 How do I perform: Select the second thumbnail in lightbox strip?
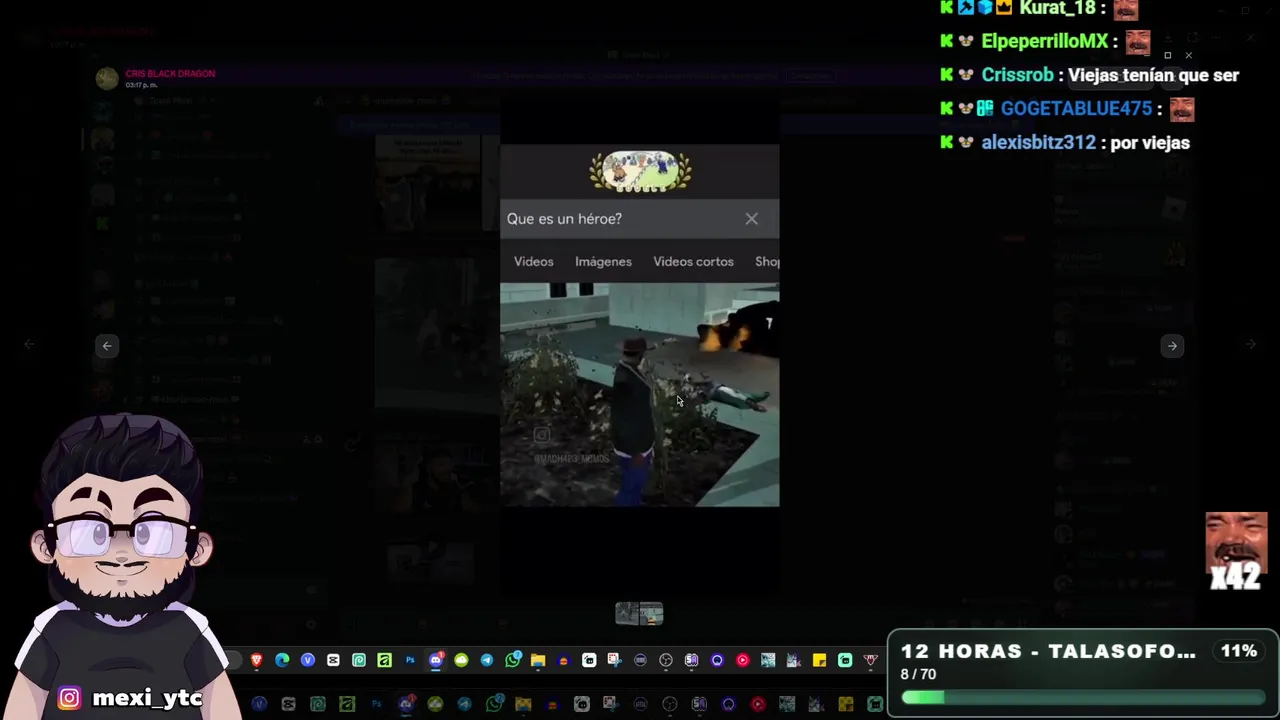(x=652, y=614)
